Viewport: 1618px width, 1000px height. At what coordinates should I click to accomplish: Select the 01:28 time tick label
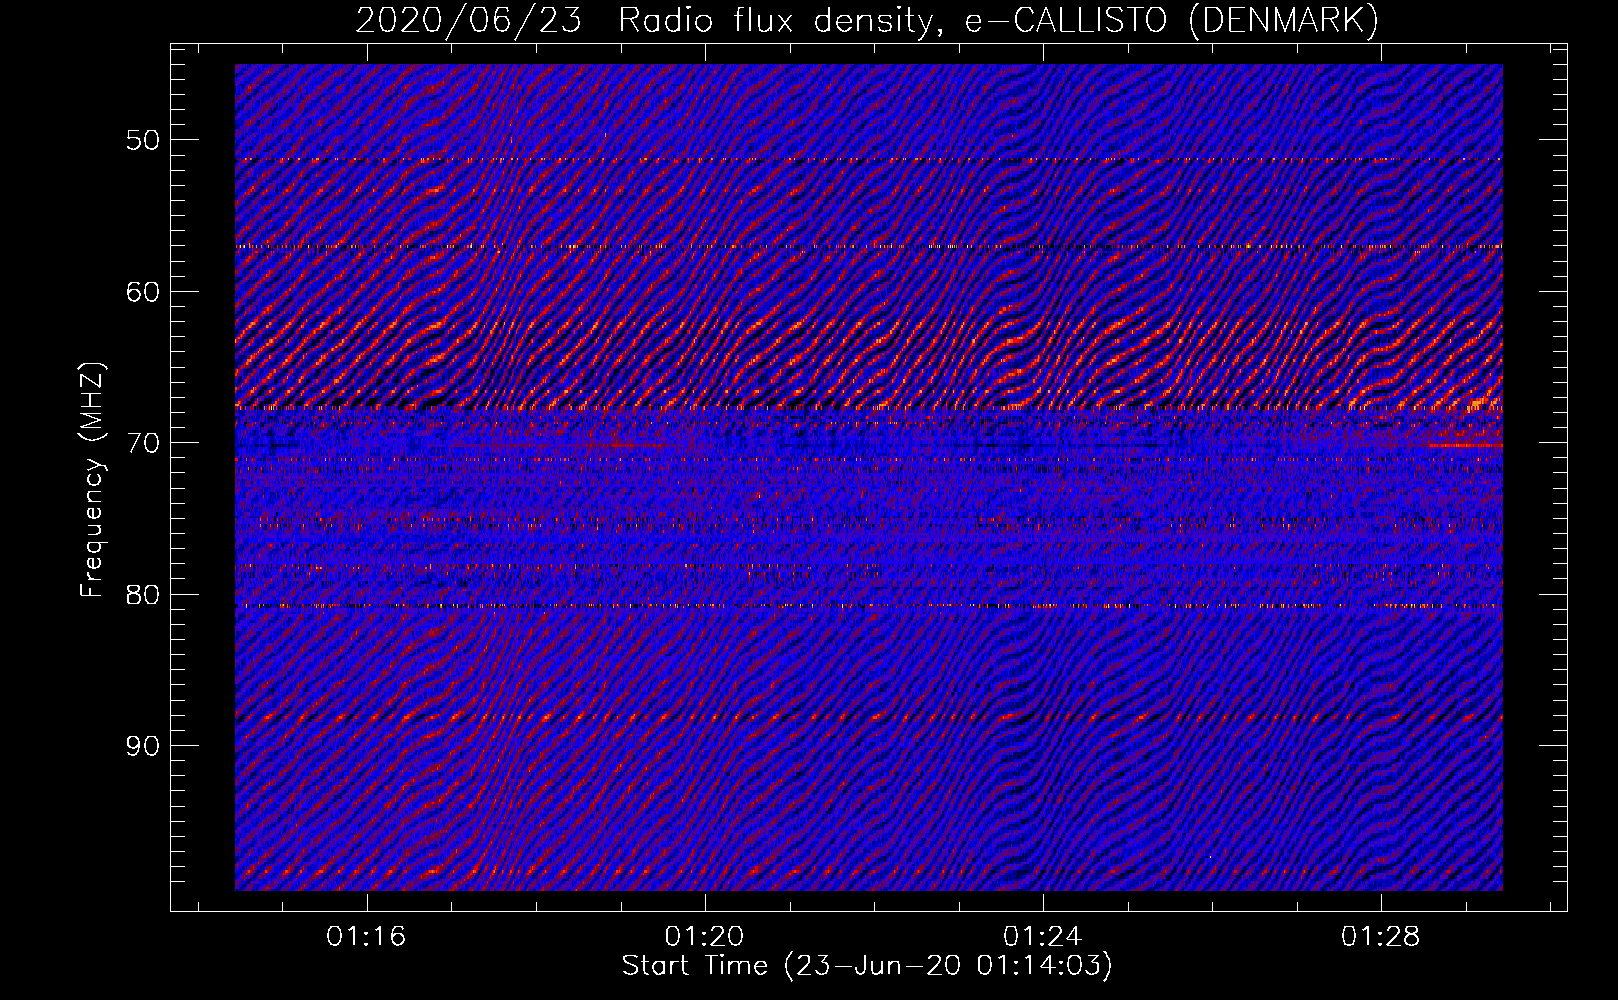pos(1380,937)
